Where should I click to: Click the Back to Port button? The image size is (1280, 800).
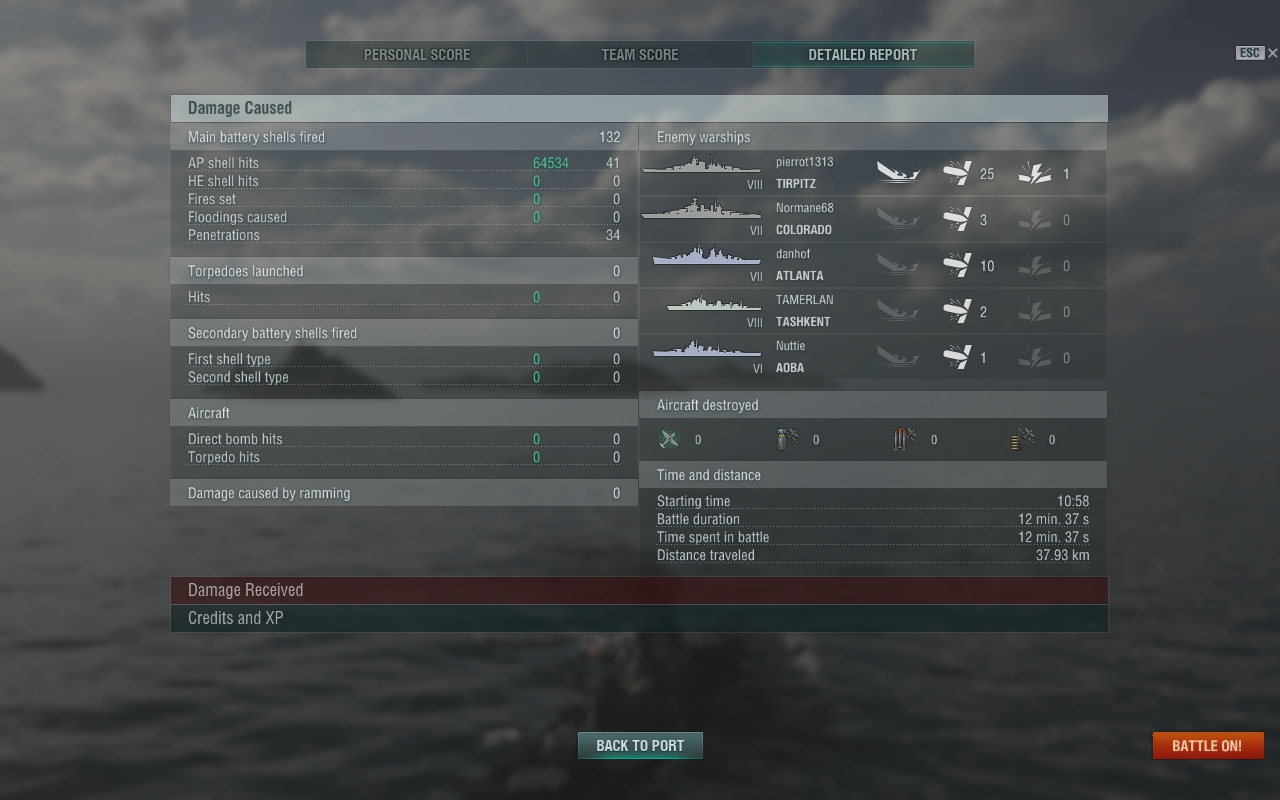640,746
